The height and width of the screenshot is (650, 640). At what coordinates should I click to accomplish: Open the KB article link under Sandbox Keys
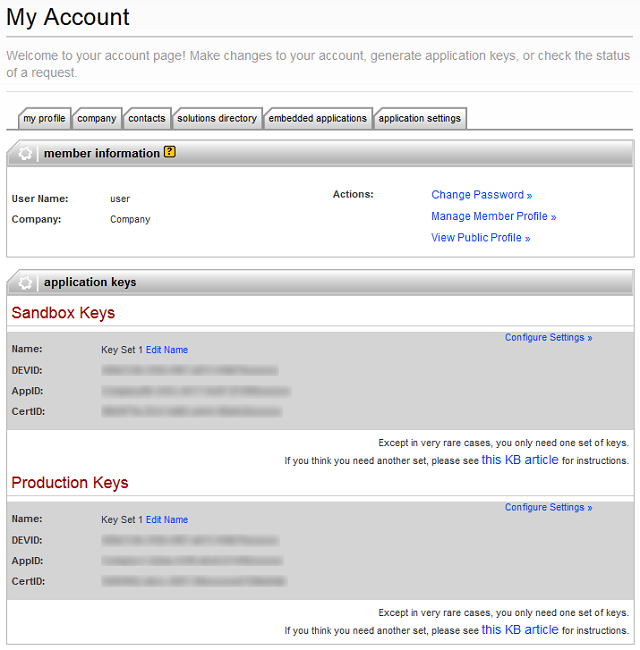coord(520,460)
